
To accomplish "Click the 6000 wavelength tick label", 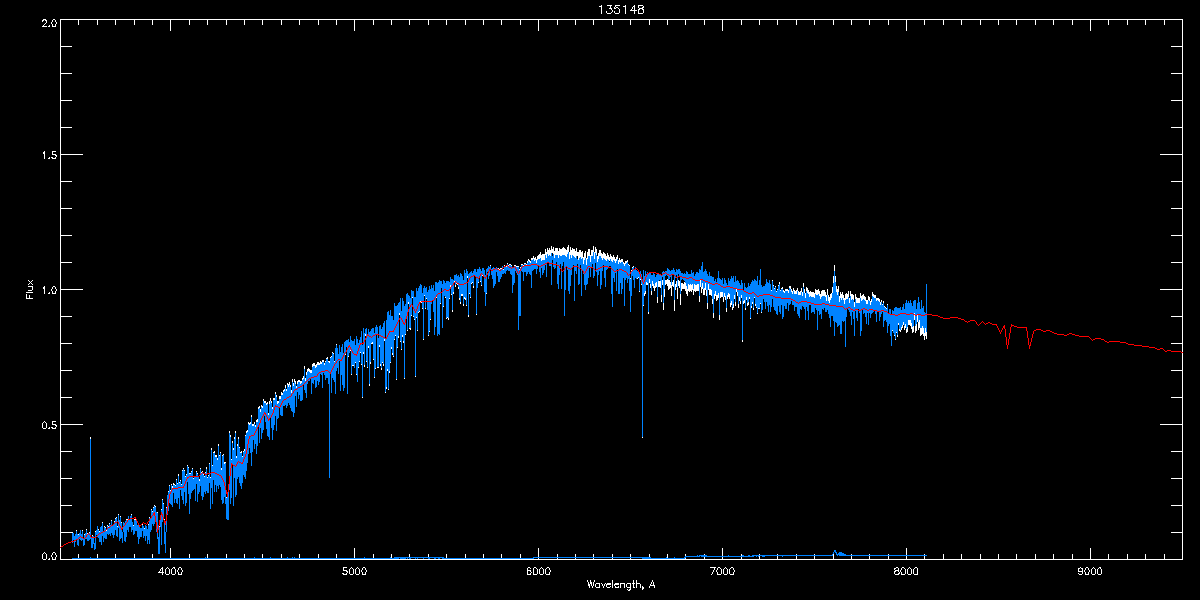I will coord(539,572).
